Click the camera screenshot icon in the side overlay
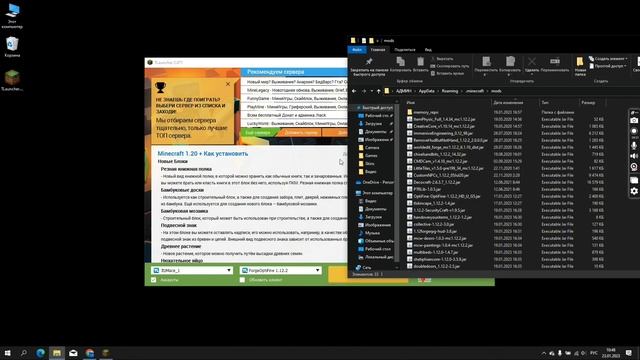640x360 pixels. point(634,120)
